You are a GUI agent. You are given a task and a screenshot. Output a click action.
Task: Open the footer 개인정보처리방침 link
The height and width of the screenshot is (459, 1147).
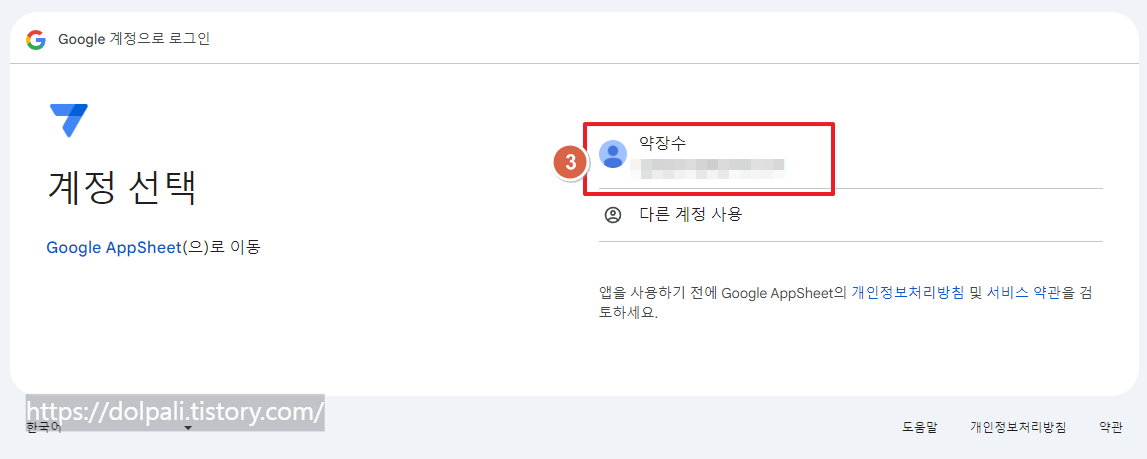[1018, 428]
